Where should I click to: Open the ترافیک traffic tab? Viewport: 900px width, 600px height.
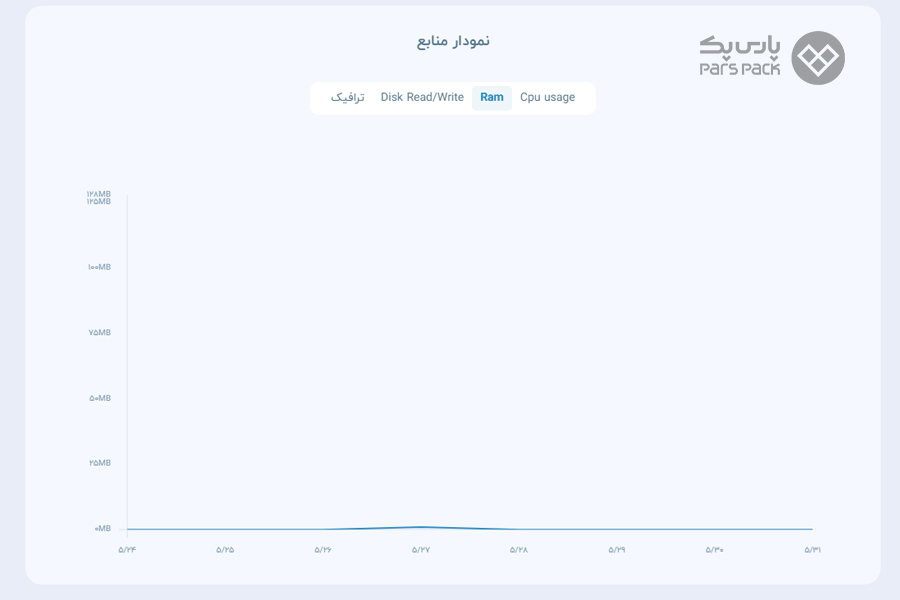[x=347, y=98]
